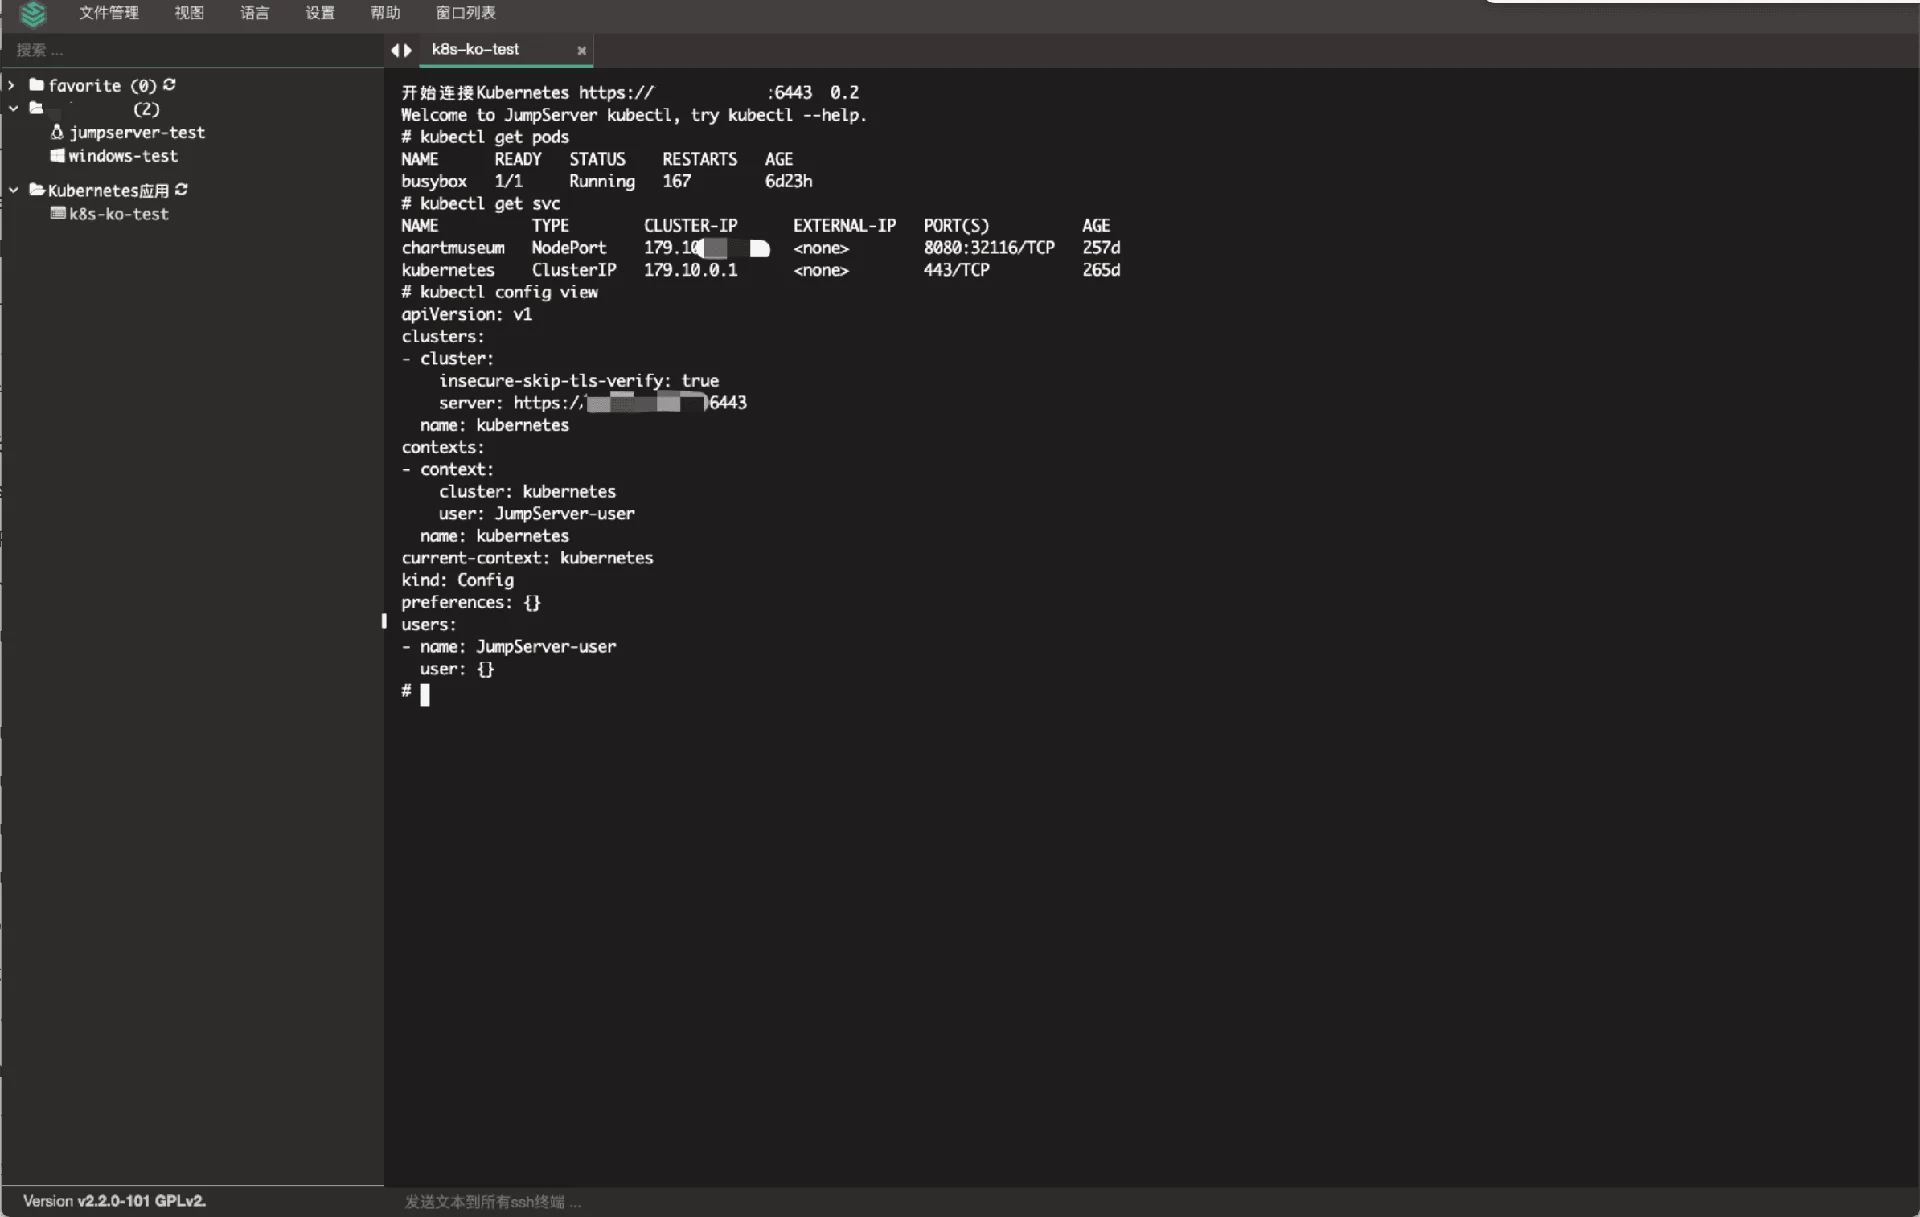Click the Running status value
Image resolution: width=1920 pixels, height=1217 pixels.
point(602,181)
